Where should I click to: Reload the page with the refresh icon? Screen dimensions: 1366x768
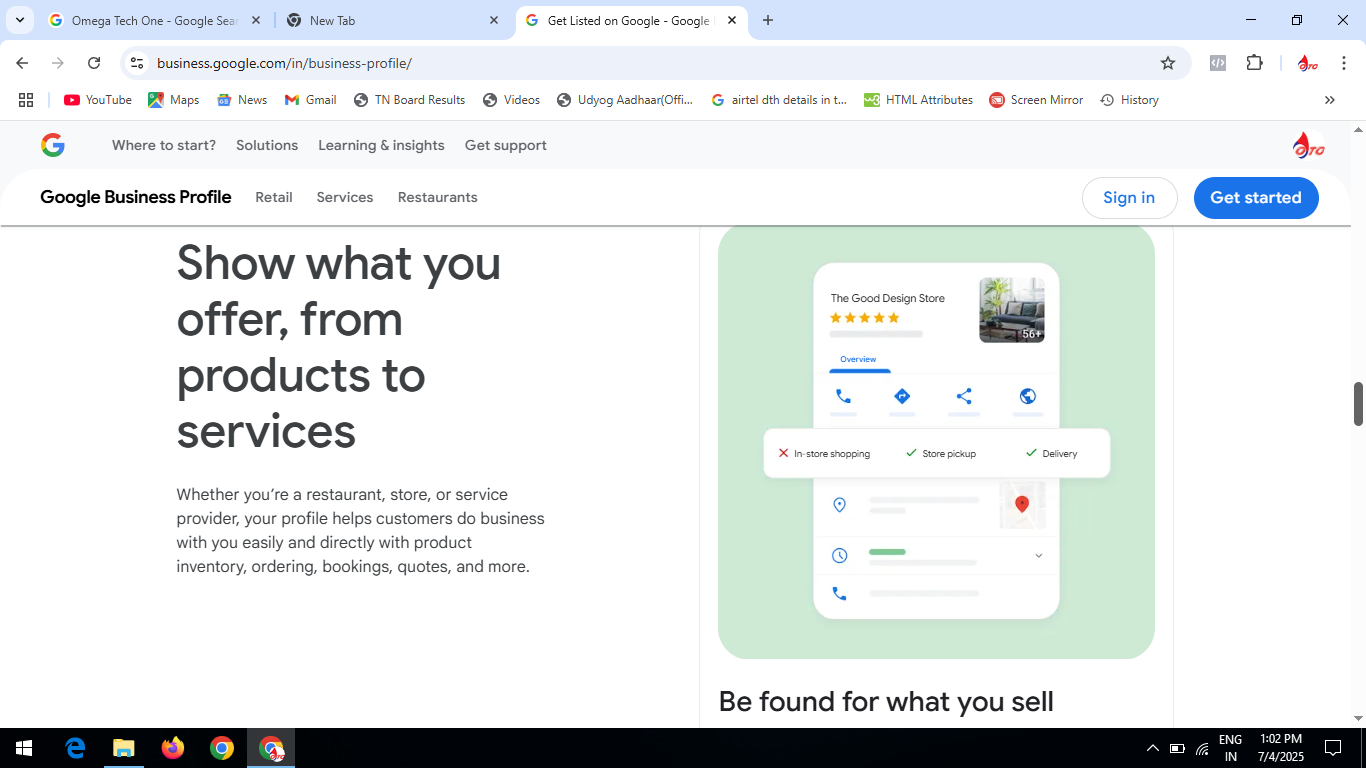pos(94,63)
